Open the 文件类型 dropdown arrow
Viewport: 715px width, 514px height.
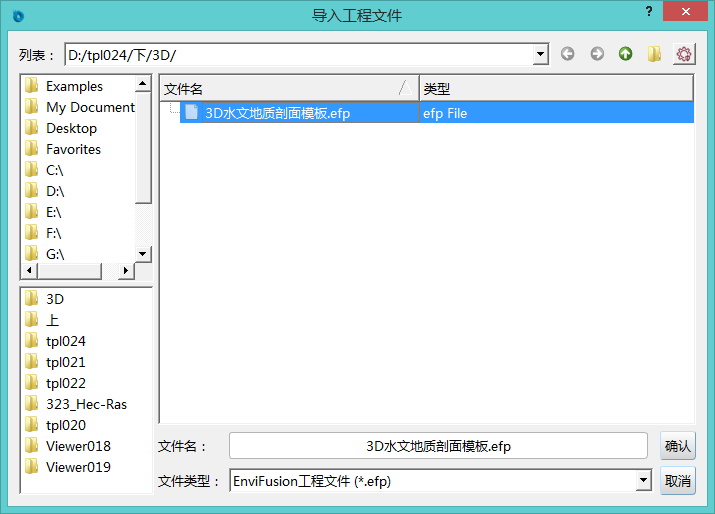[643, 480]
